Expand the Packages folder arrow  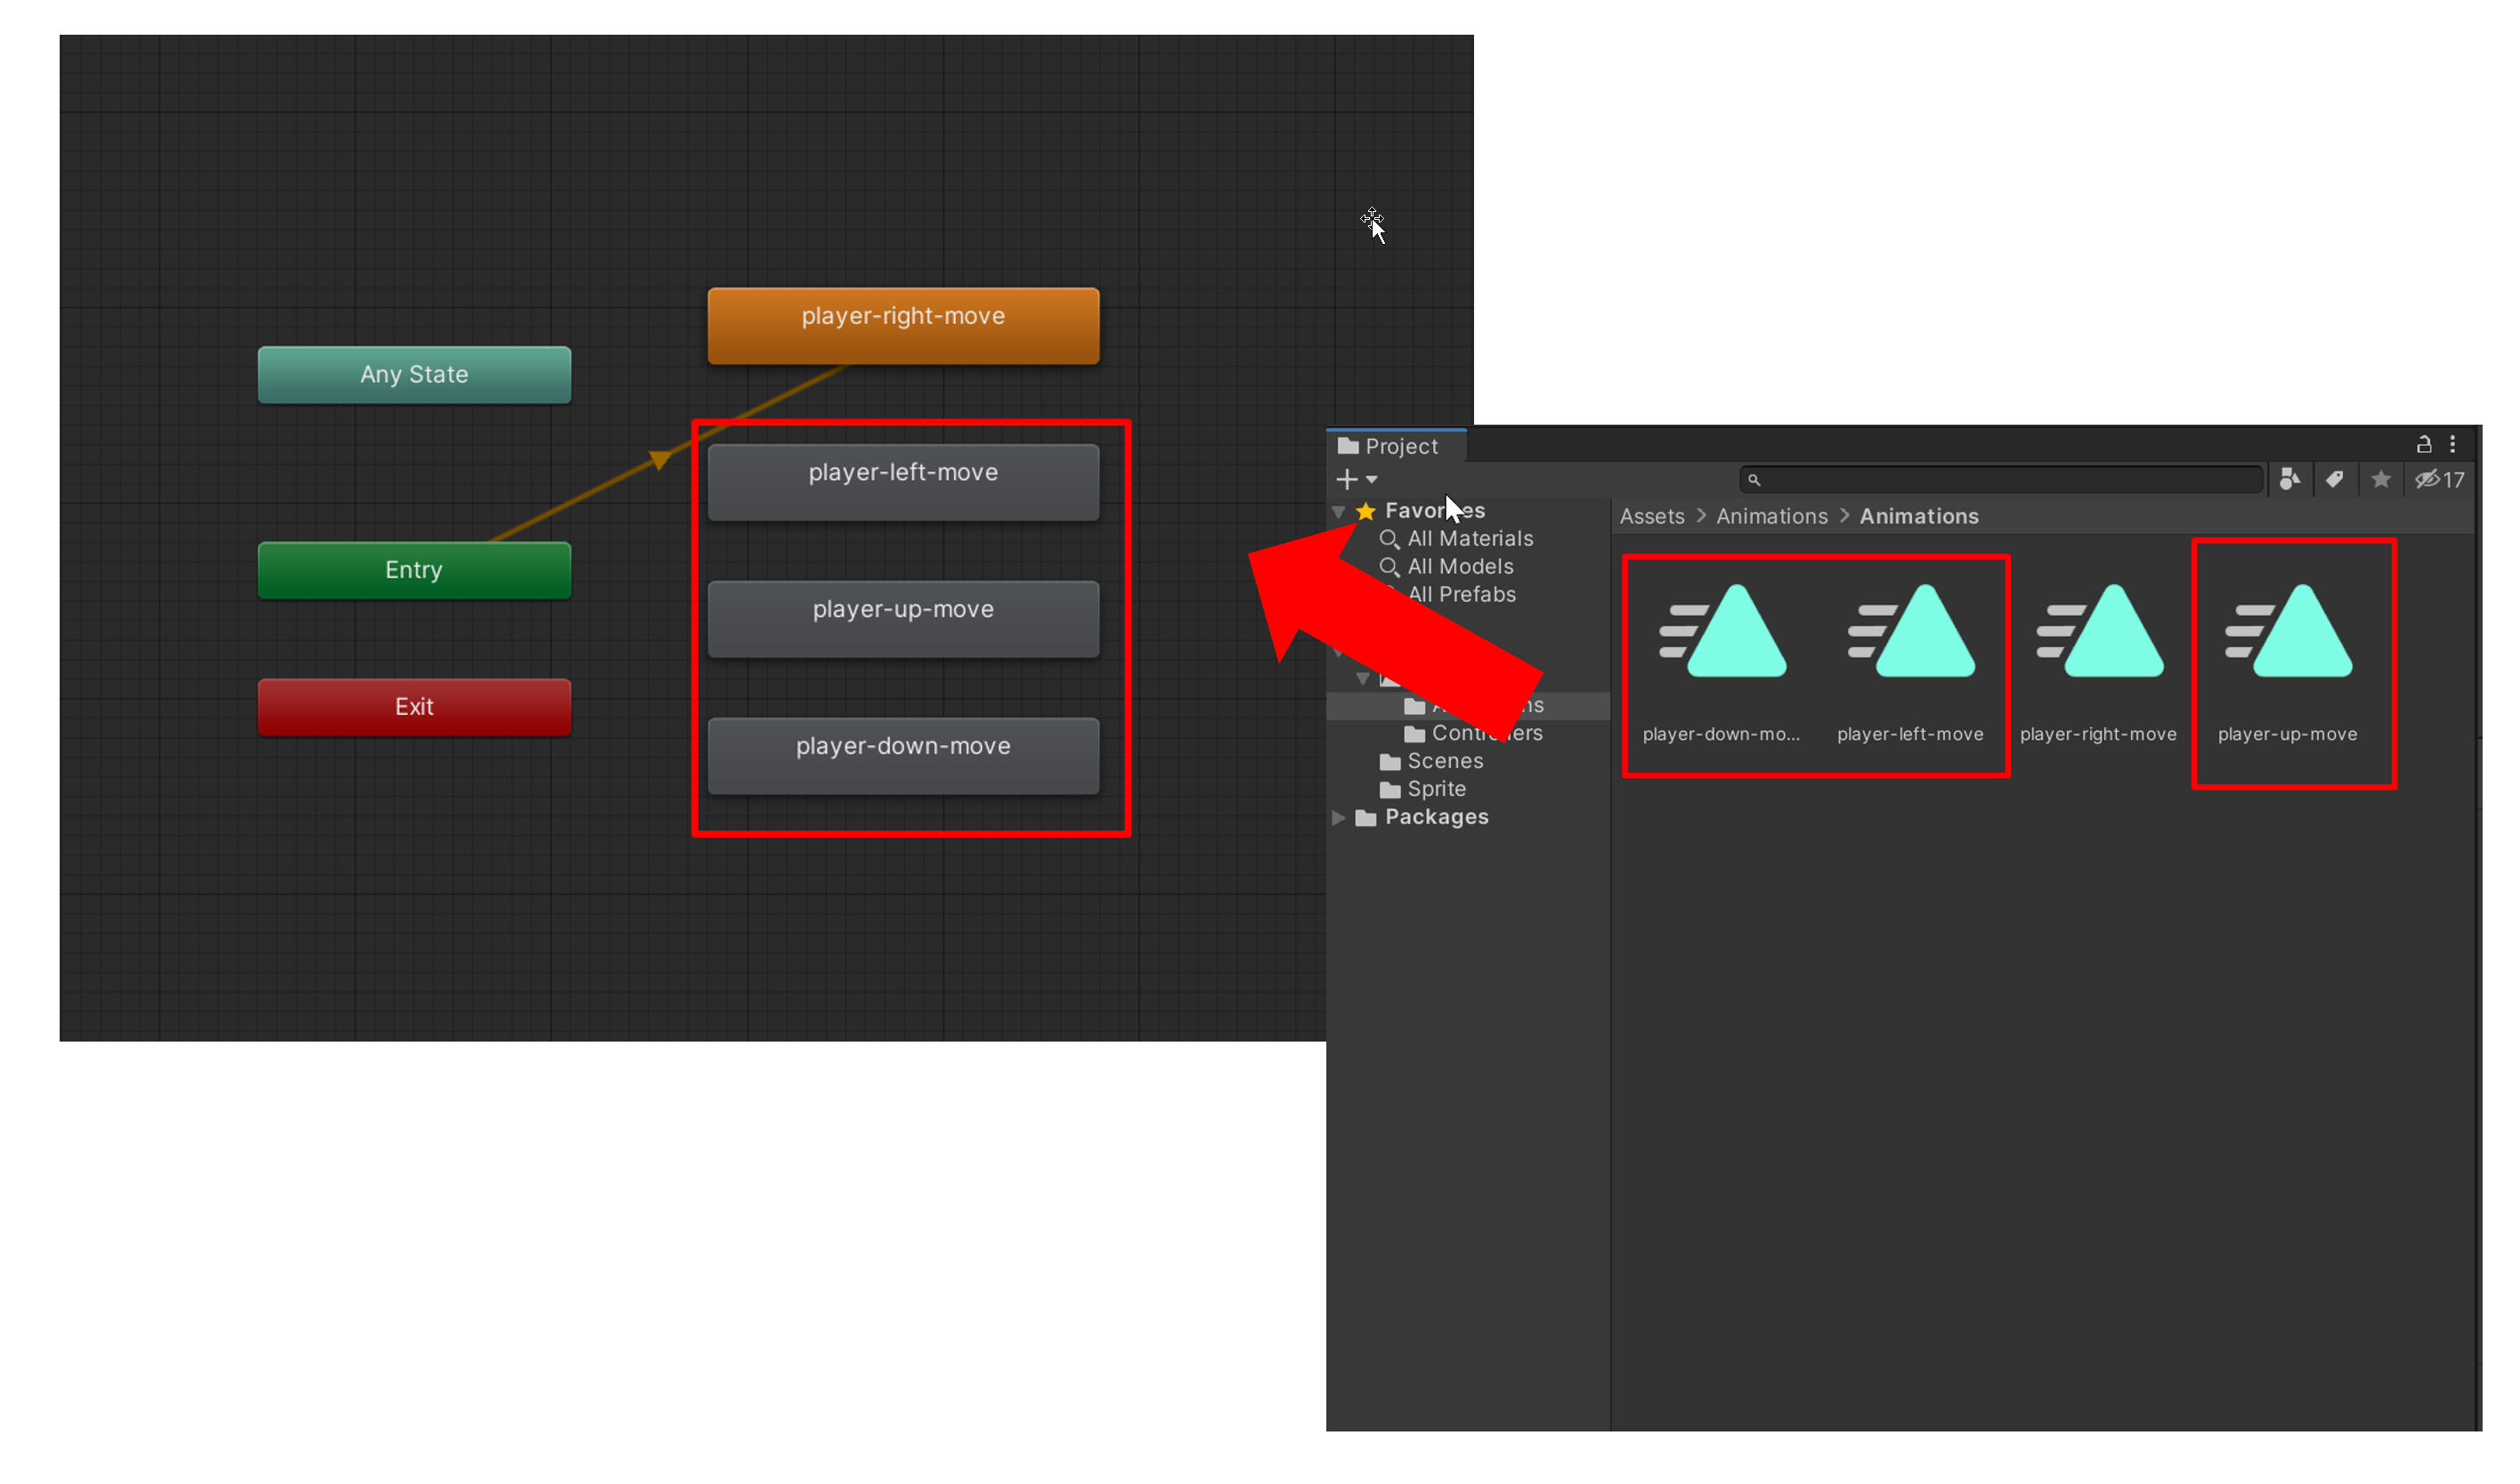pos(1338,818)
